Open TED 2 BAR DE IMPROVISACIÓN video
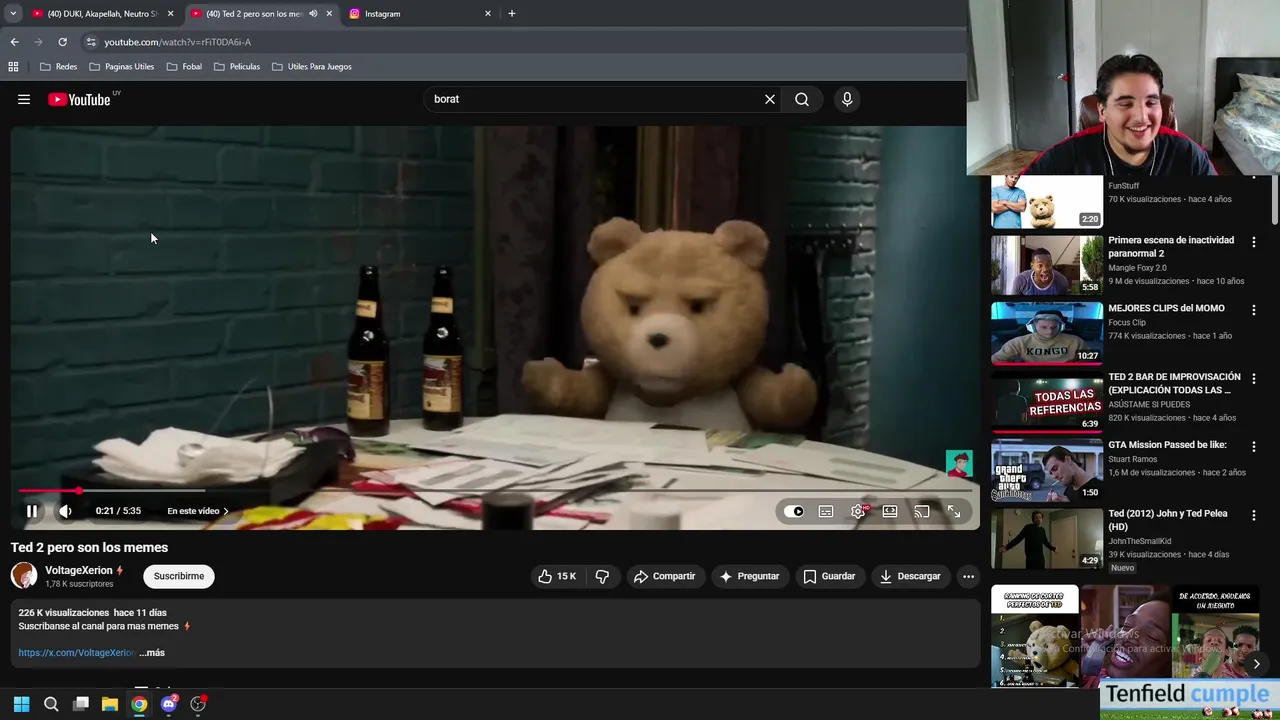 [1174, 384]
